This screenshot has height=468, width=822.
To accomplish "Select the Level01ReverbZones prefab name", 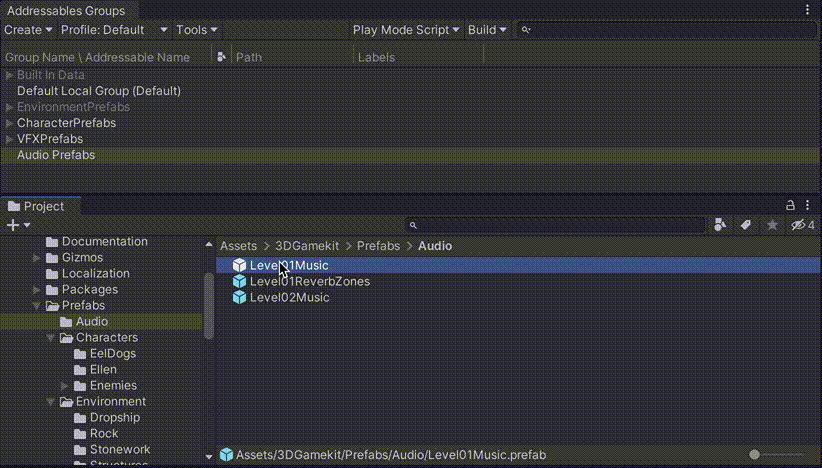I will click(310, 281).
